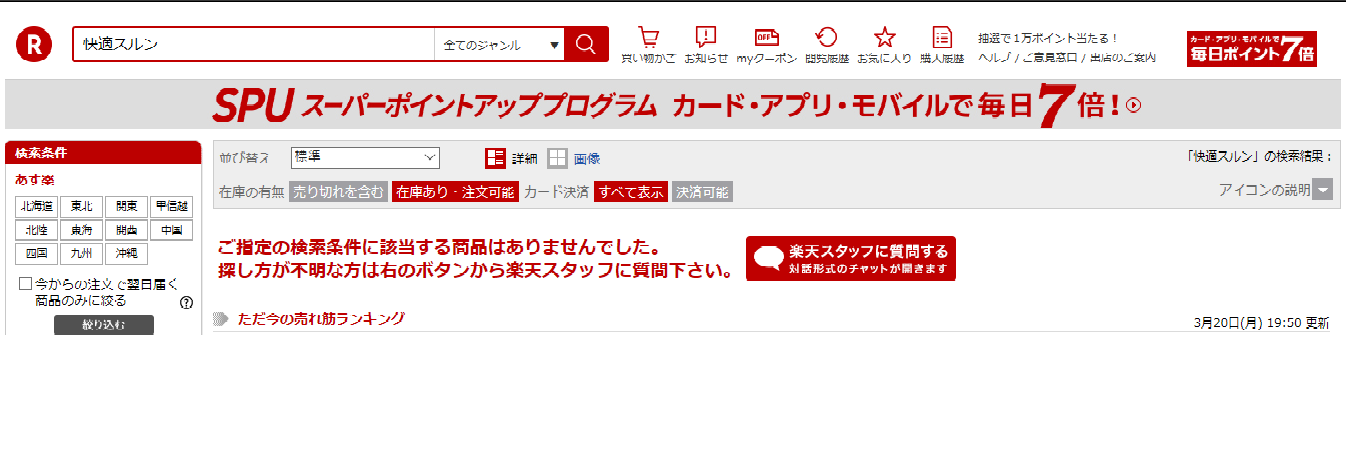Check 今からの注文で翌日届く checkbox
This screenshot has width=1346, height=460.
26,284
